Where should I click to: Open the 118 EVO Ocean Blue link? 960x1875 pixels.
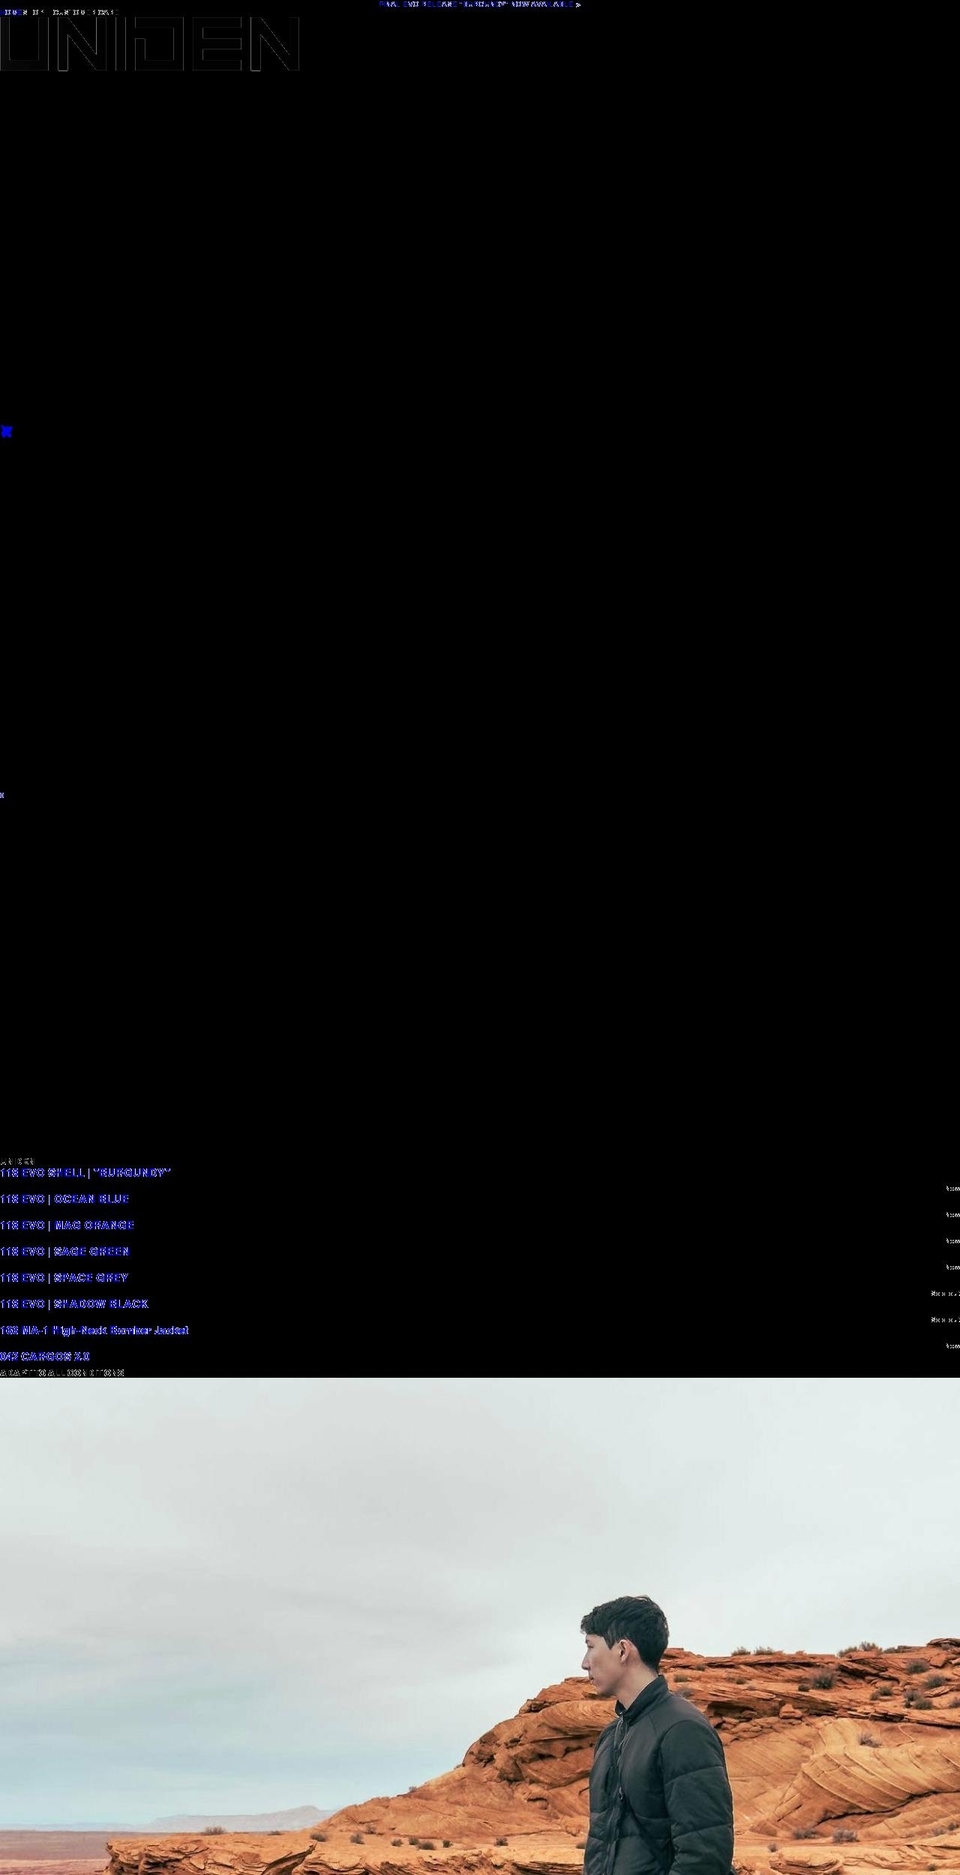tap(65, 1198)
